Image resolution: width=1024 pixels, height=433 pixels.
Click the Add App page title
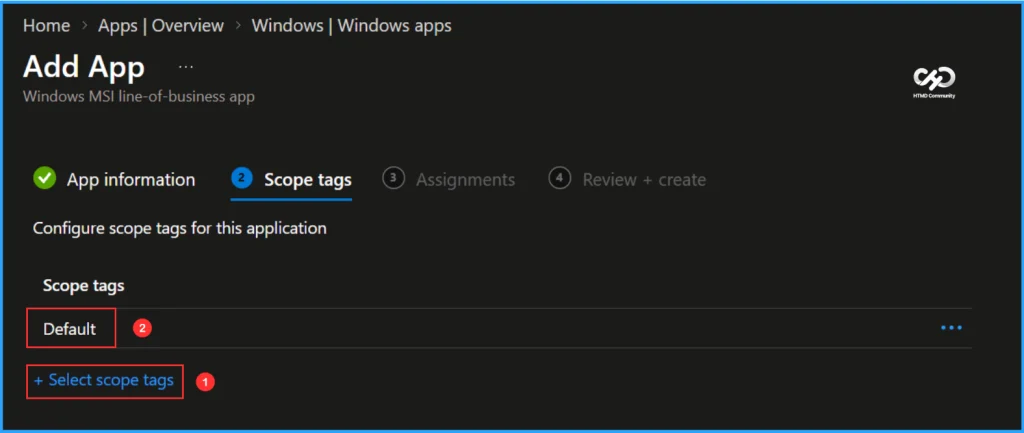click(84, 67)
